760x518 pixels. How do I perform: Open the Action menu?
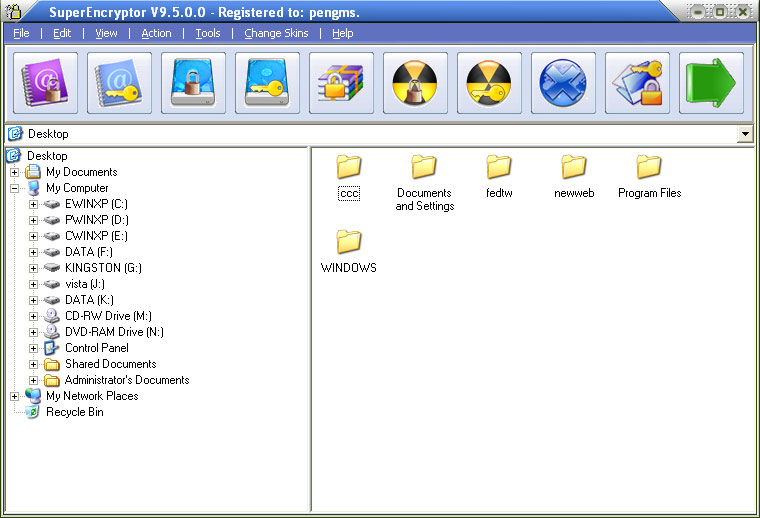point(156,33)
